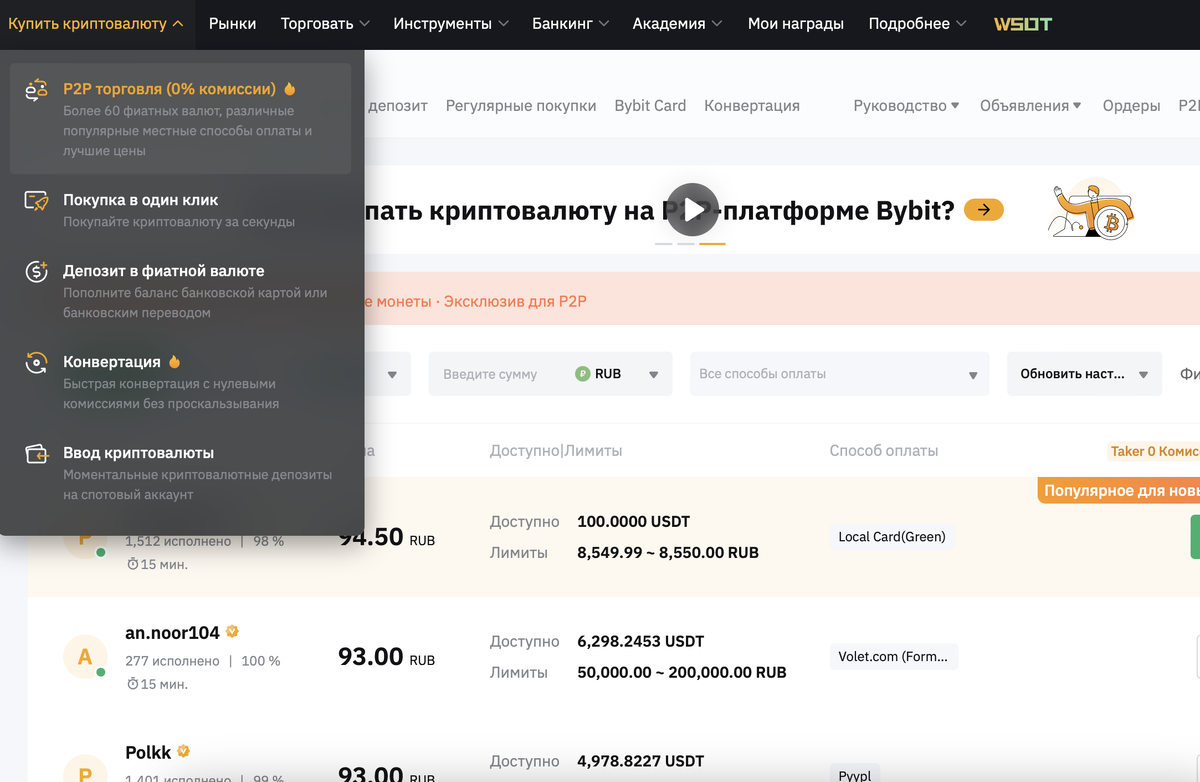Click the fire icon beside Конвертация
1200x782 pixels.
point(175,362)
